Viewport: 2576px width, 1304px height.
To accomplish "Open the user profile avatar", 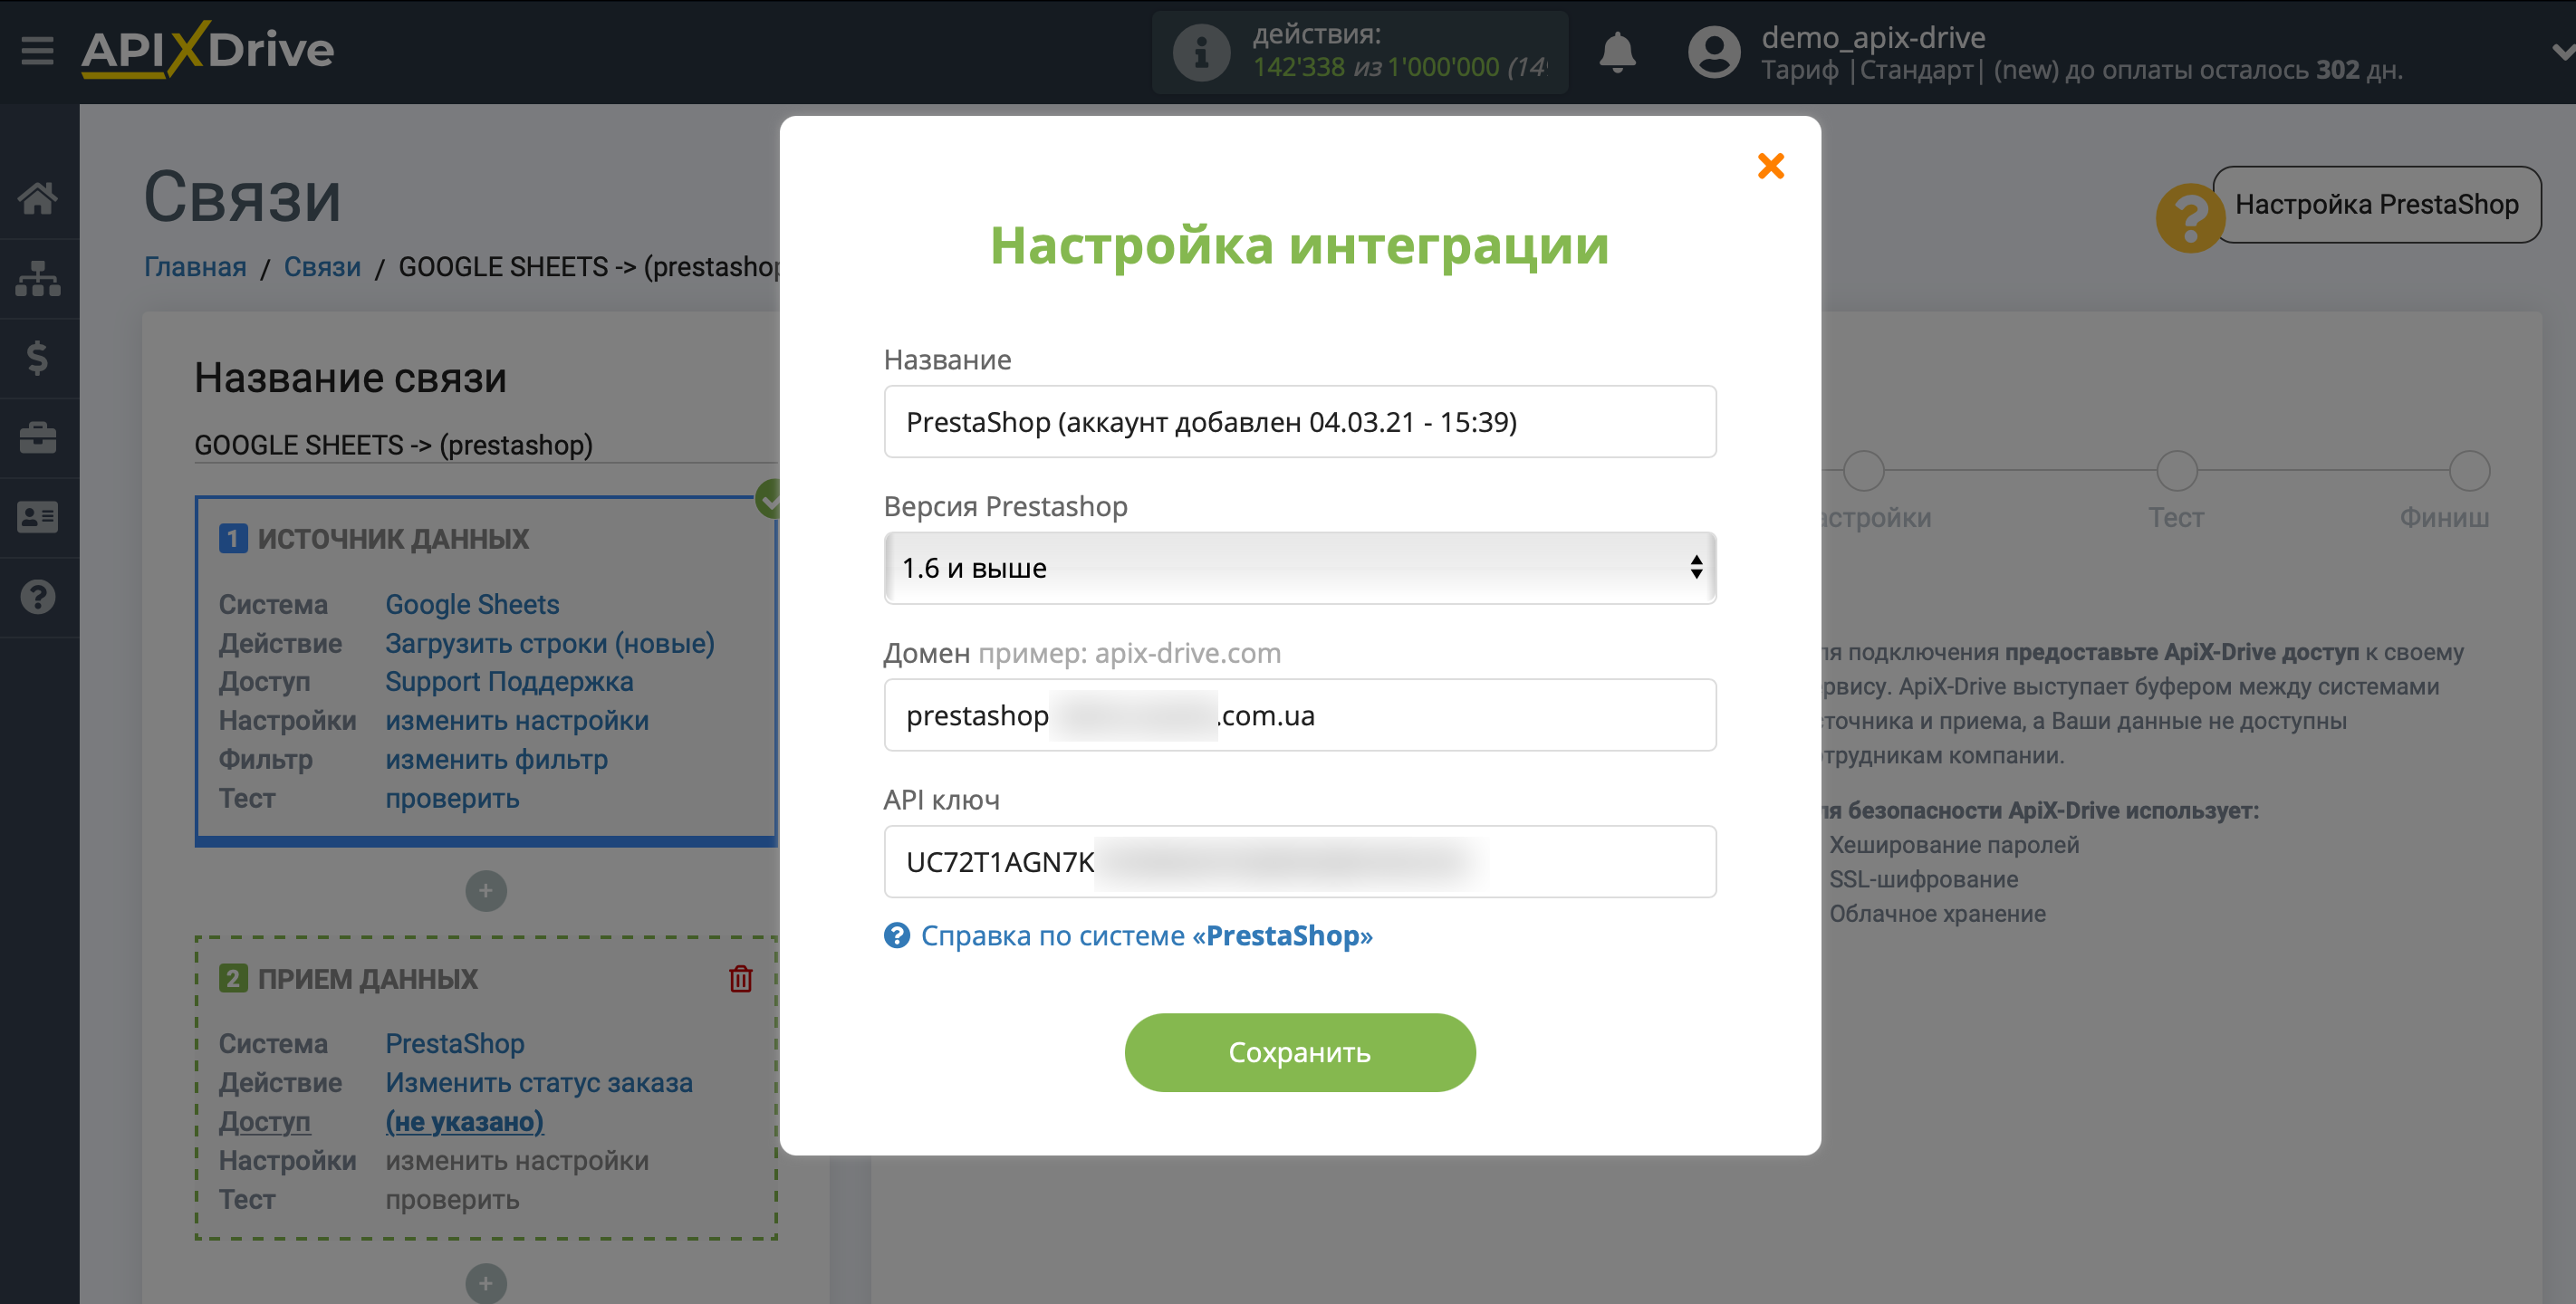I will click(x=1714, y=52).
